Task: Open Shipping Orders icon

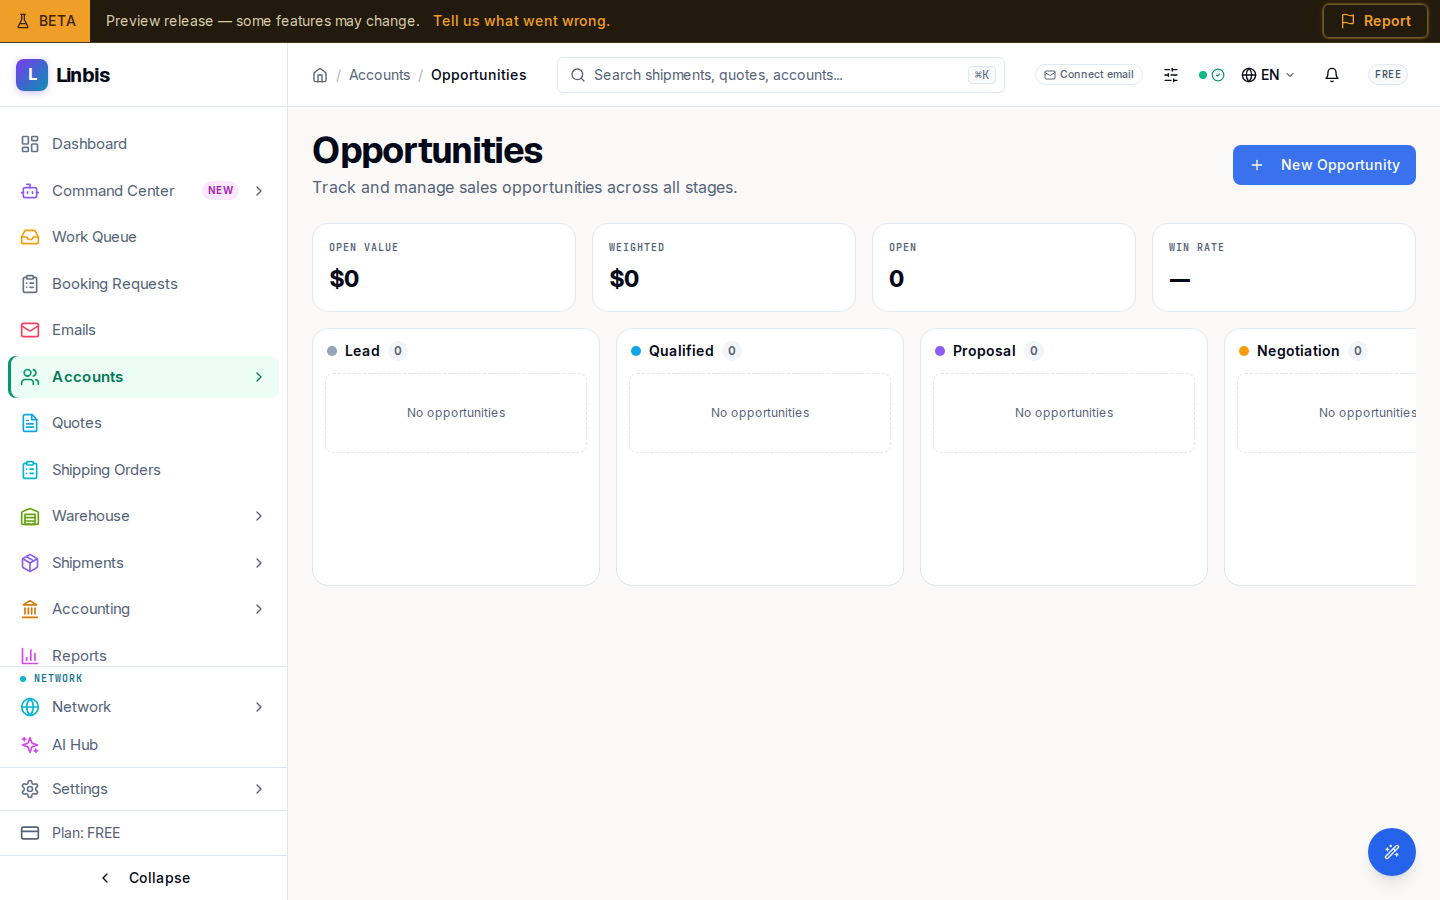Action: point(30,470)
